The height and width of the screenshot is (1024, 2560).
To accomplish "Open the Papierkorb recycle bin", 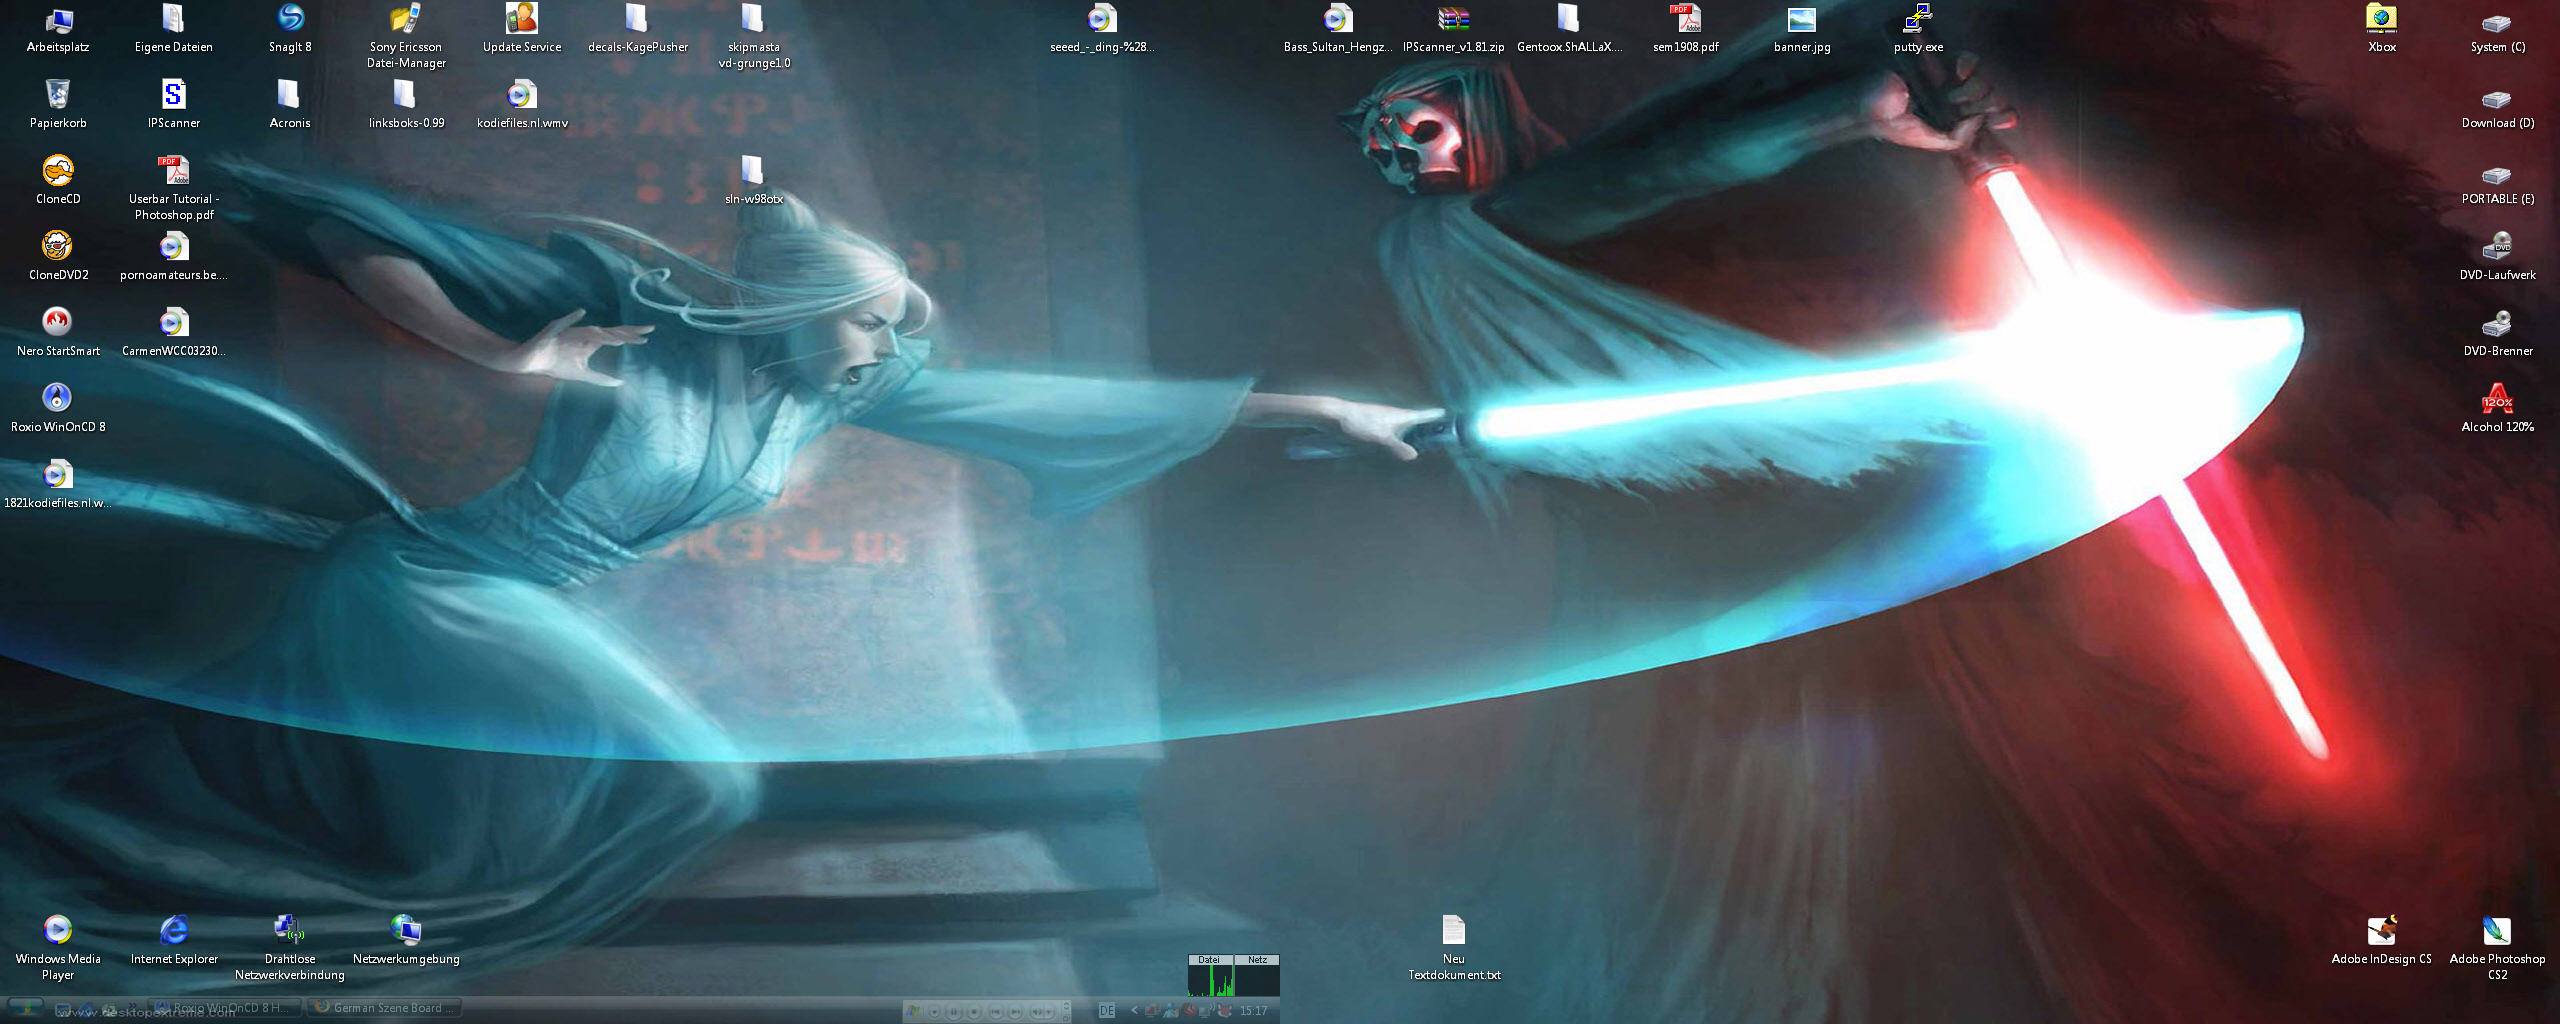I will [58, 105].
